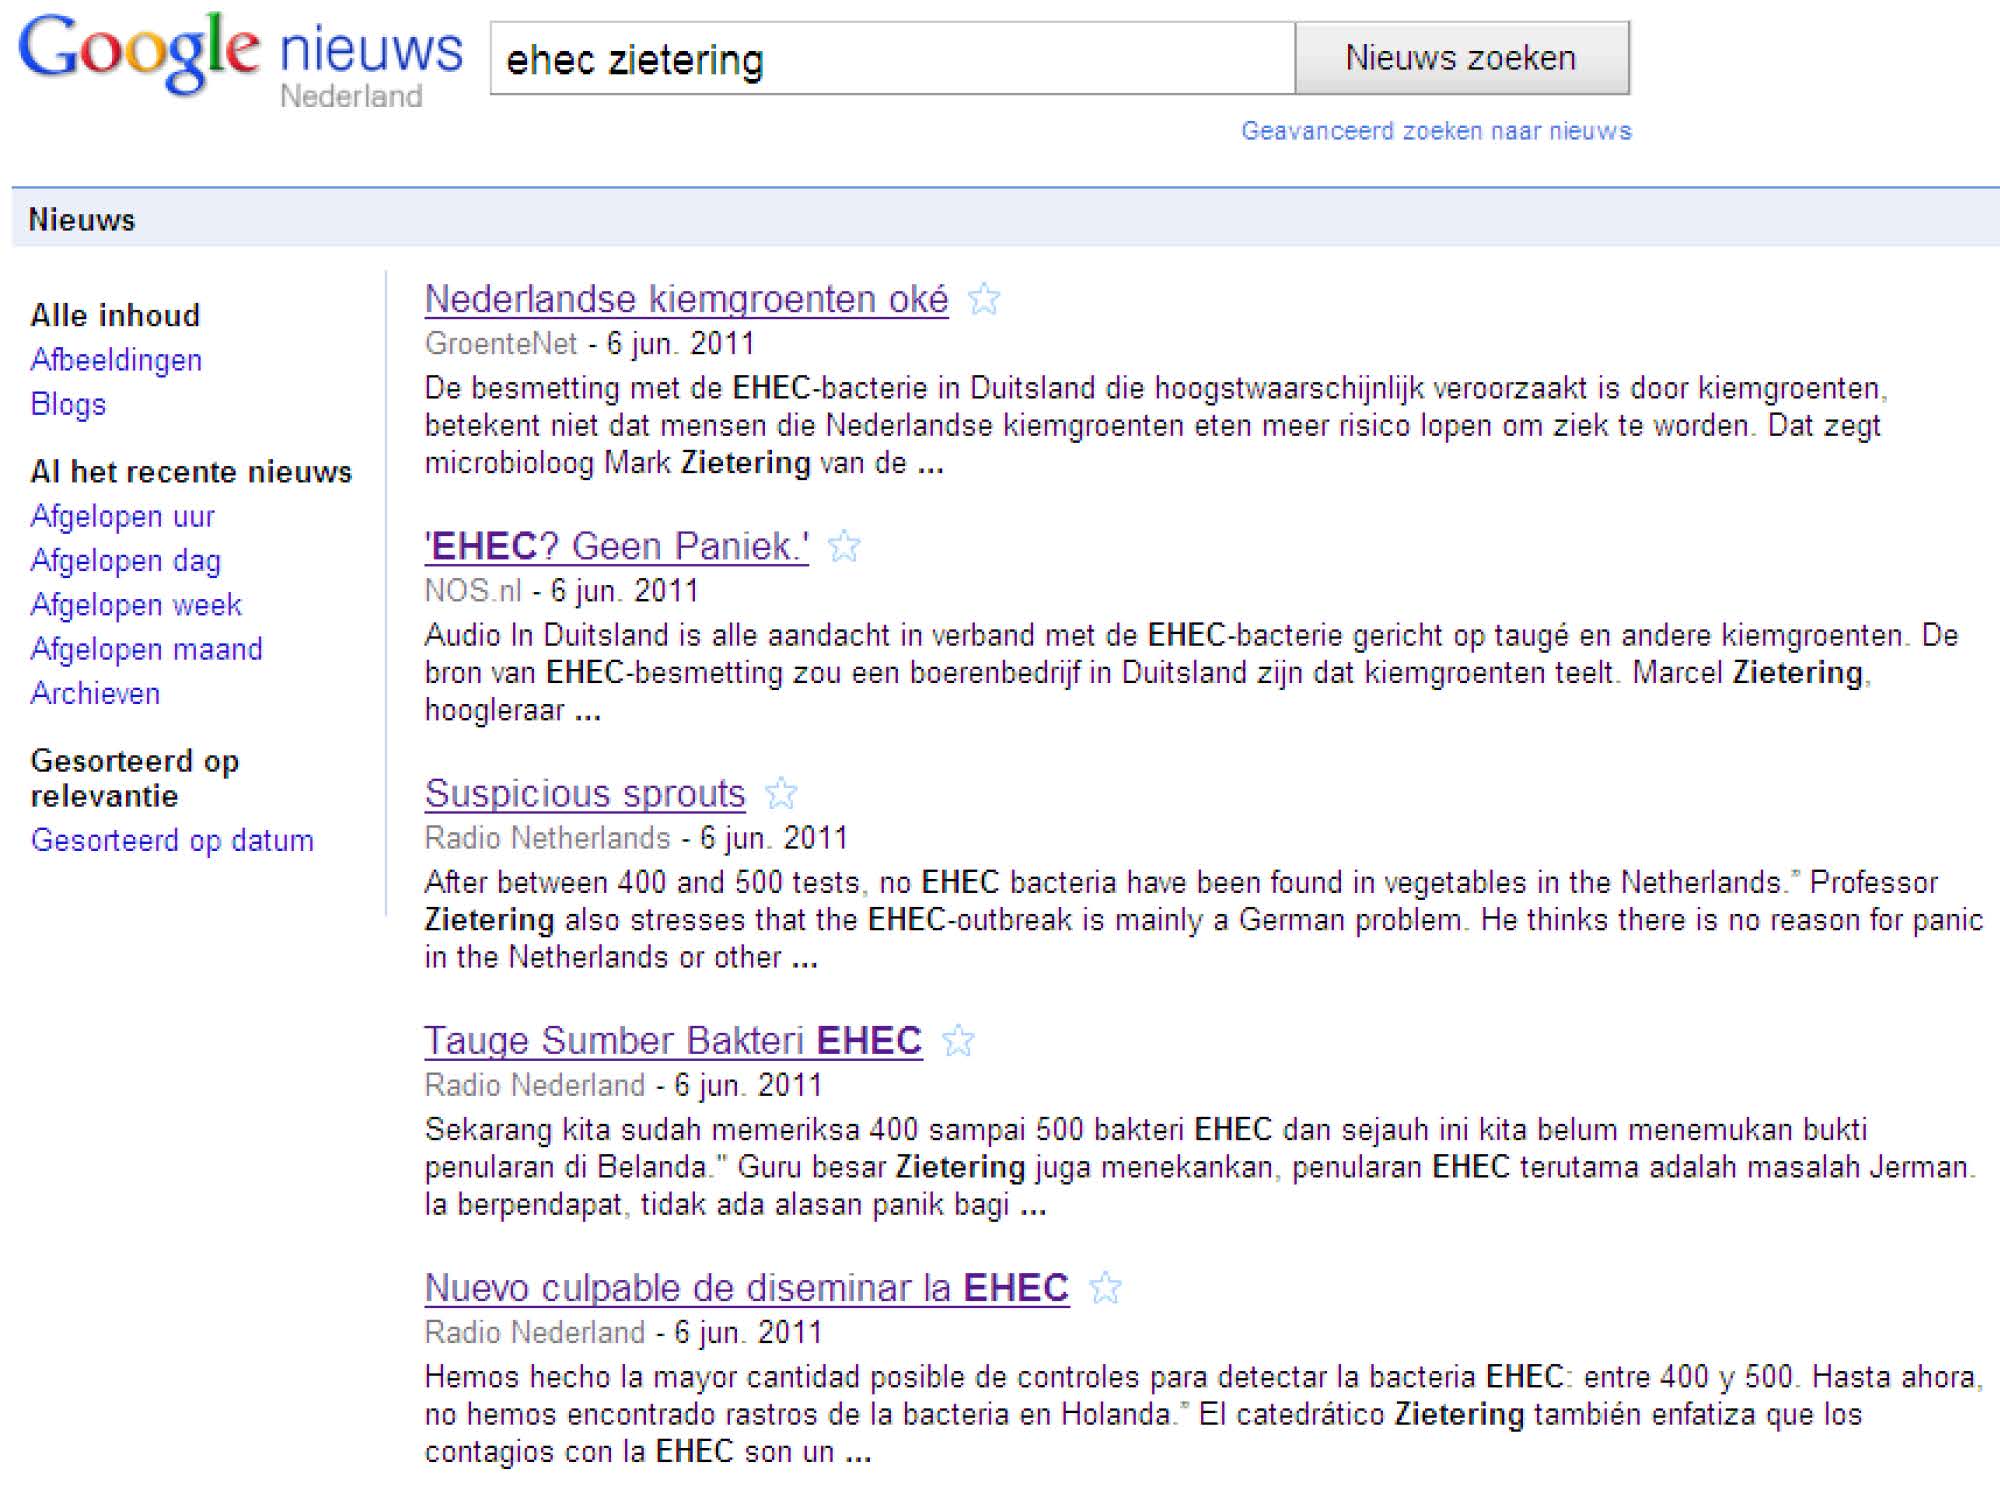
Task: Star the 'EHEC? Geen Paniek.' article
Action: [844, 546]
